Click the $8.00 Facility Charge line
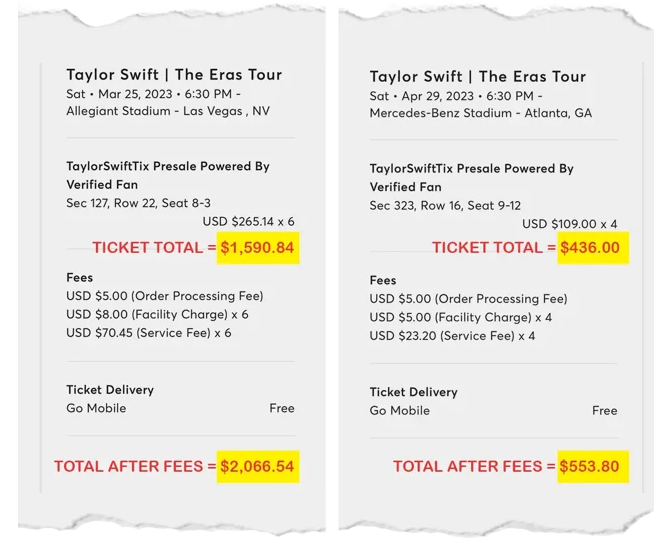Image resolution: width=671 pixels, height=546 pixels. click(x=157, y=315)
